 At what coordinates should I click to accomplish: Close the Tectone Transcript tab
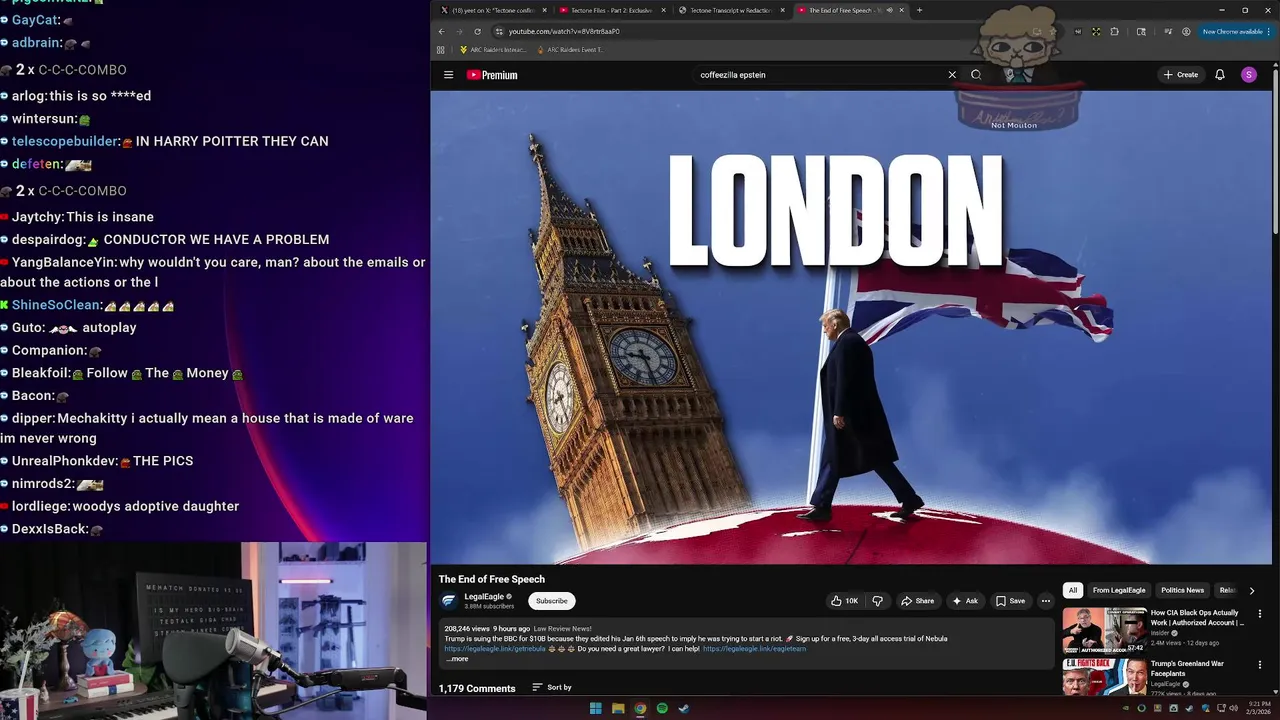pyautogui.click(x=782, y=10)
